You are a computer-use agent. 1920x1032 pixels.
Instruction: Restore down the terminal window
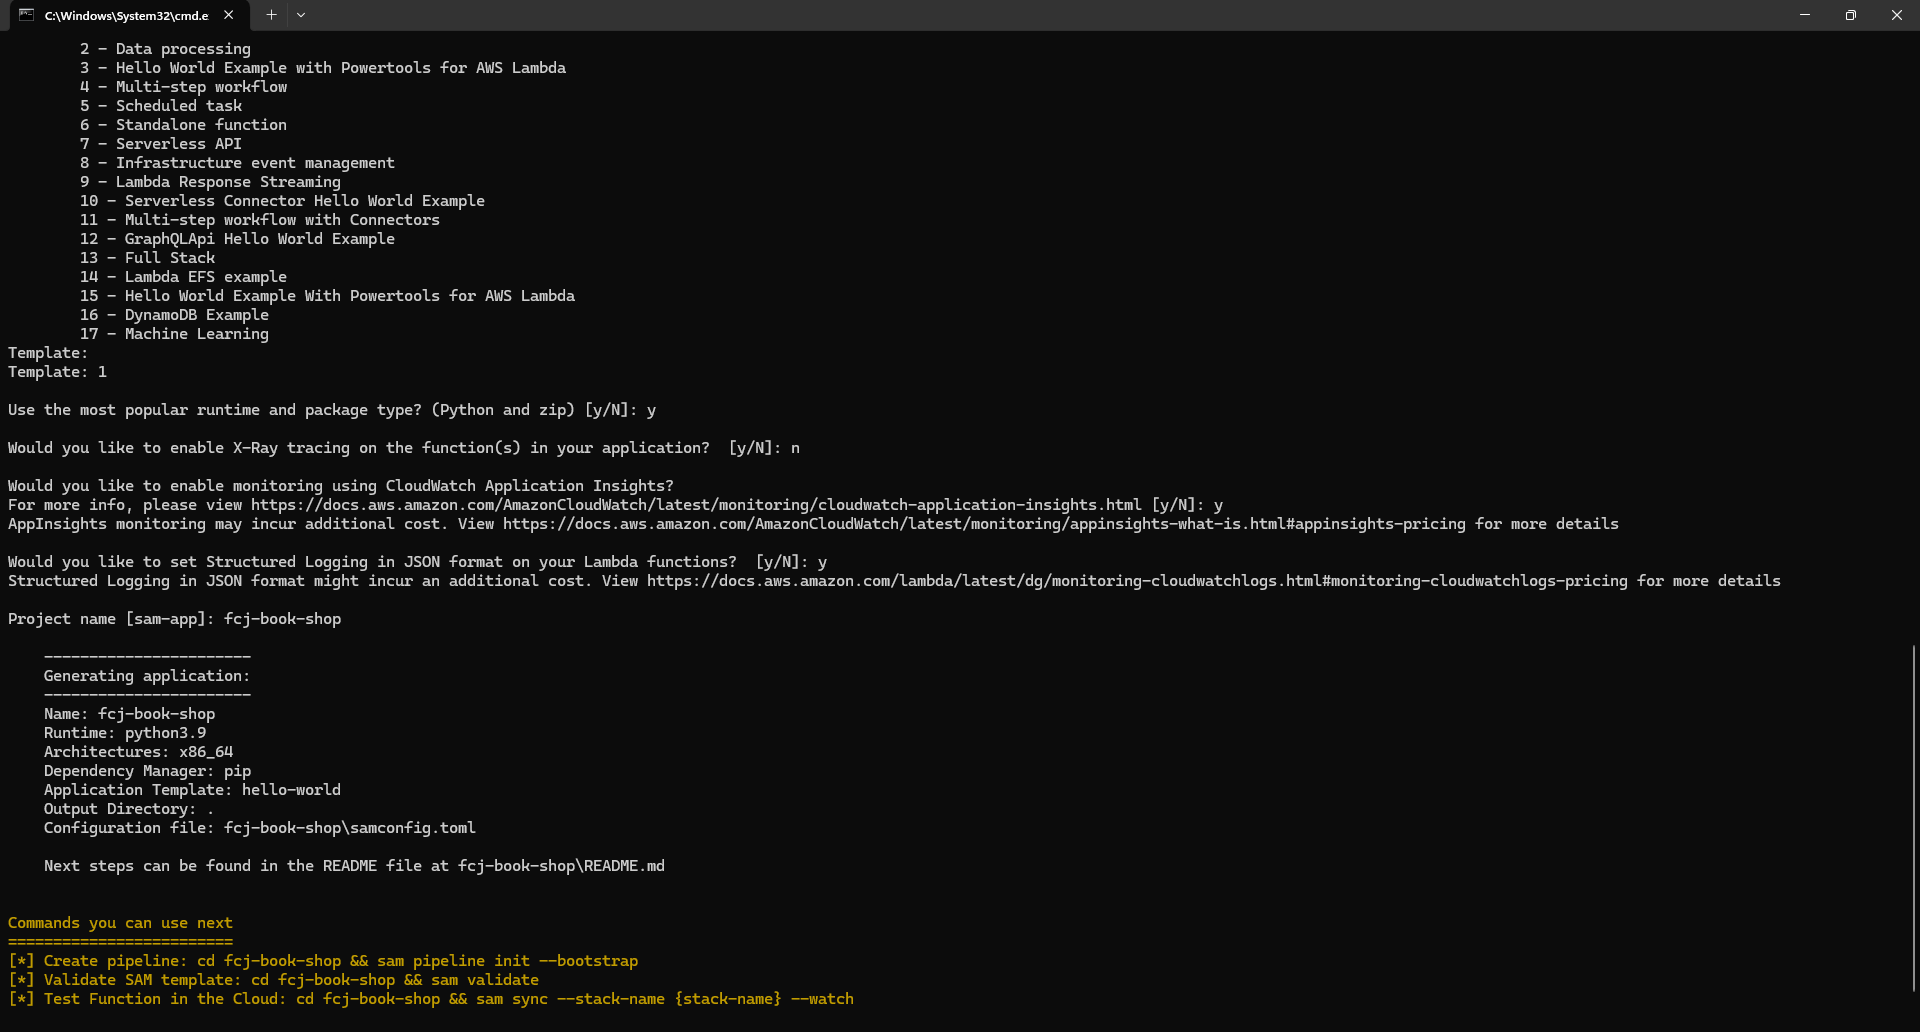1851,15
